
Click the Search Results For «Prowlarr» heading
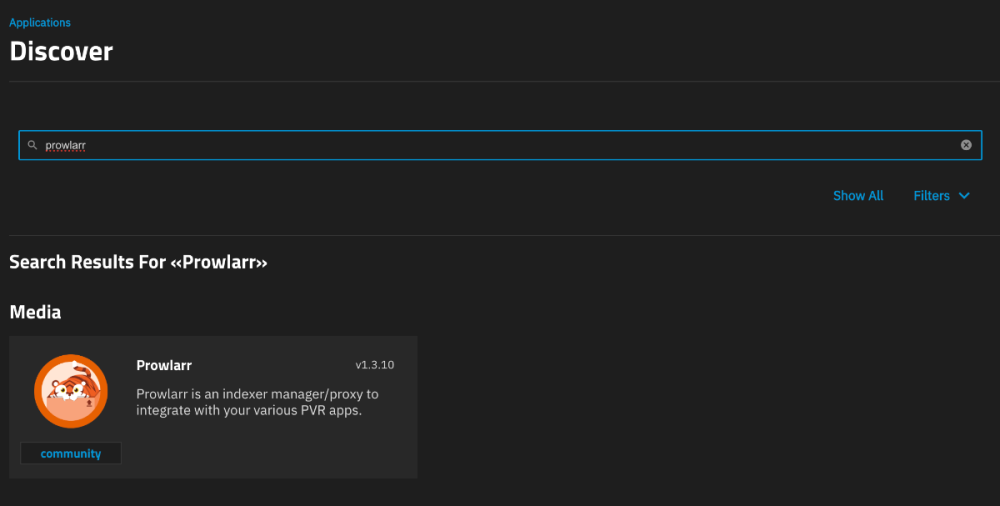coord(138,262)
